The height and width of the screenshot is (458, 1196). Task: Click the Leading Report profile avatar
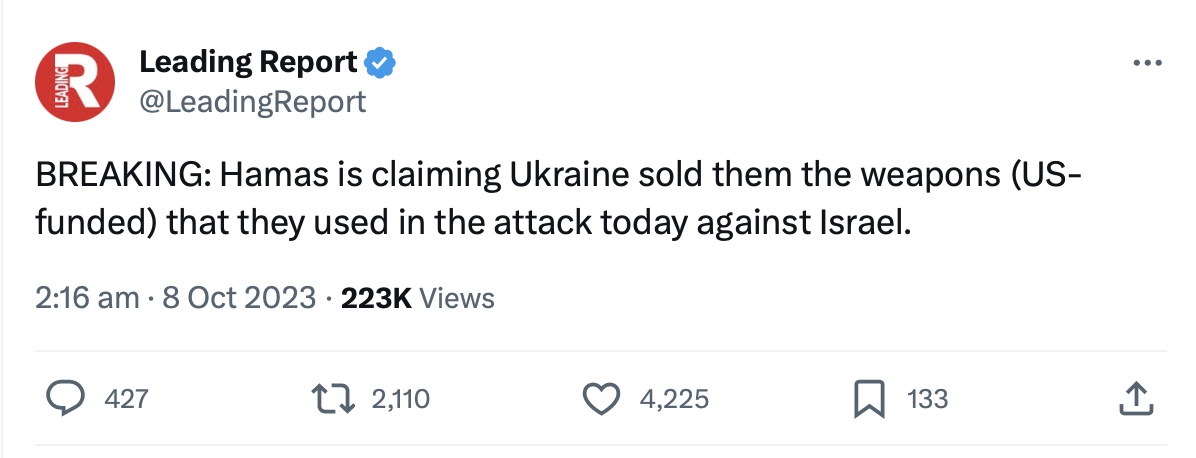coord(75,82)
